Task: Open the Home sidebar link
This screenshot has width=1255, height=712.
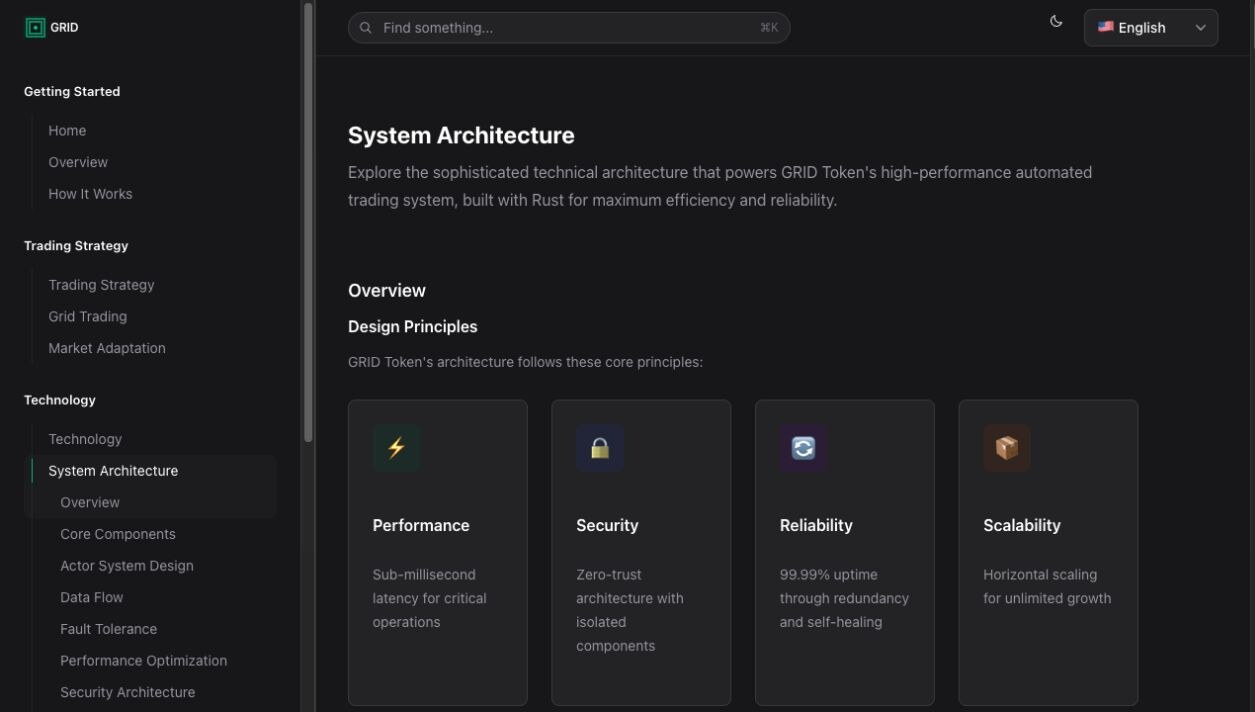Action: tap(67, 131)
